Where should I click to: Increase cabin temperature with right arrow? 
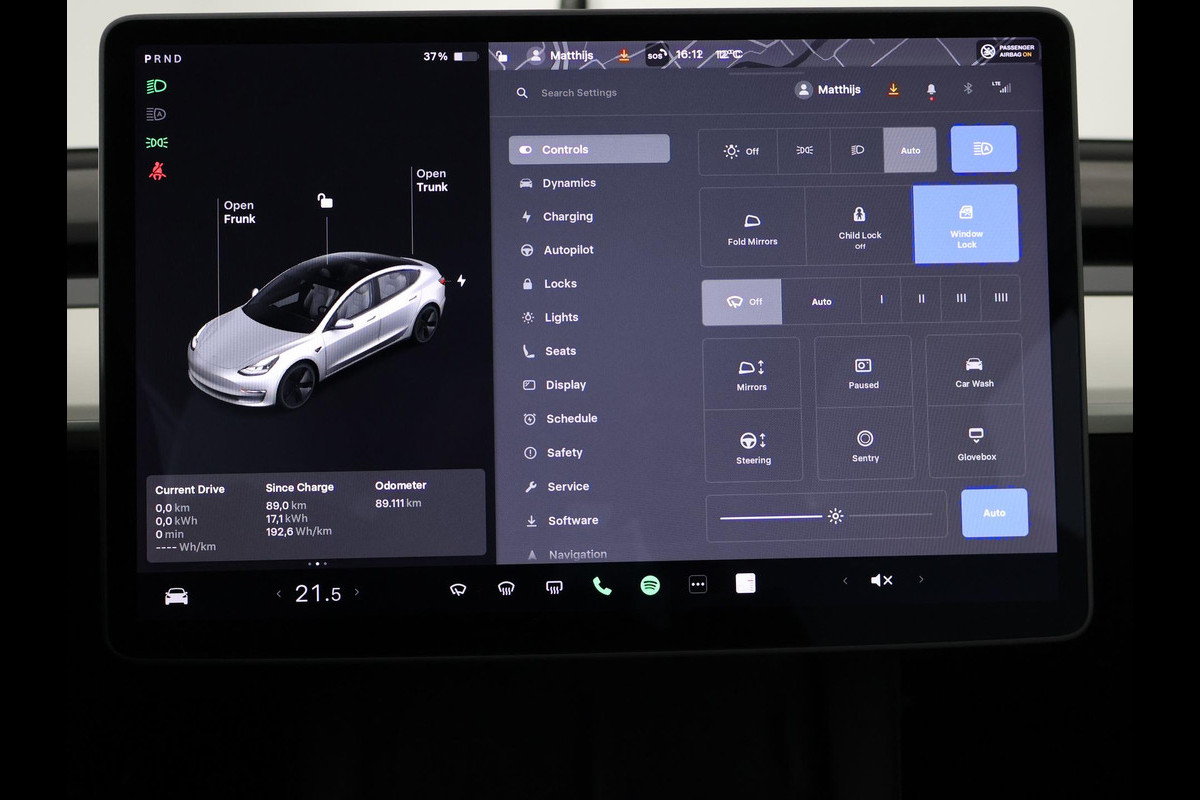pos(357,592)
